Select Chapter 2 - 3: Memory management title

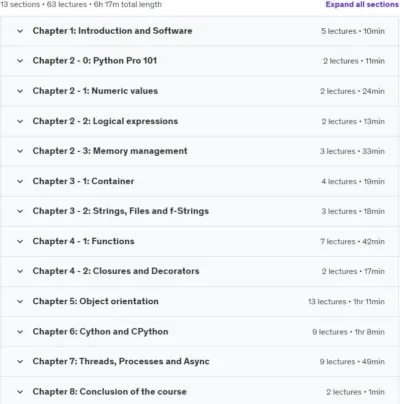(x=110, y=151)
